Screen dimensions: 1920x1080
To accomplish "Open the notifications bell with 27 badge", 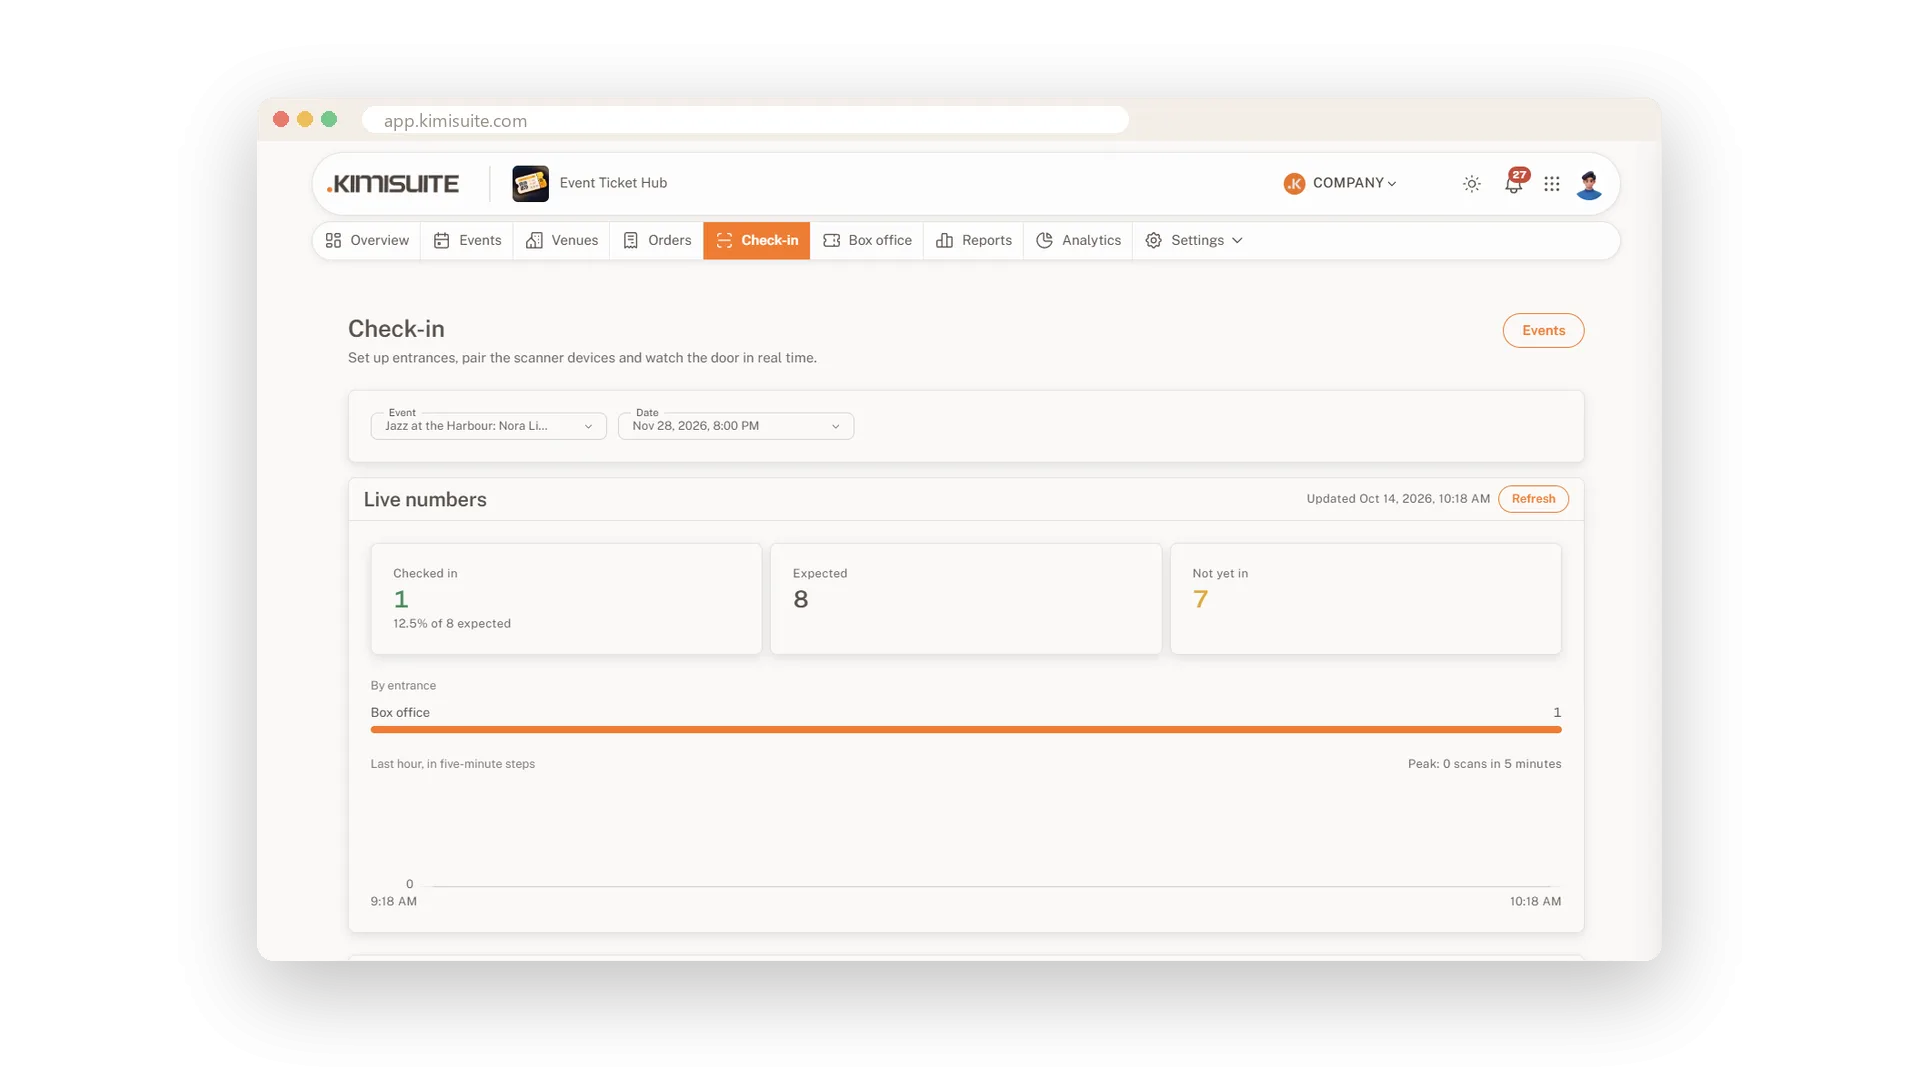I will point(1515,182).
